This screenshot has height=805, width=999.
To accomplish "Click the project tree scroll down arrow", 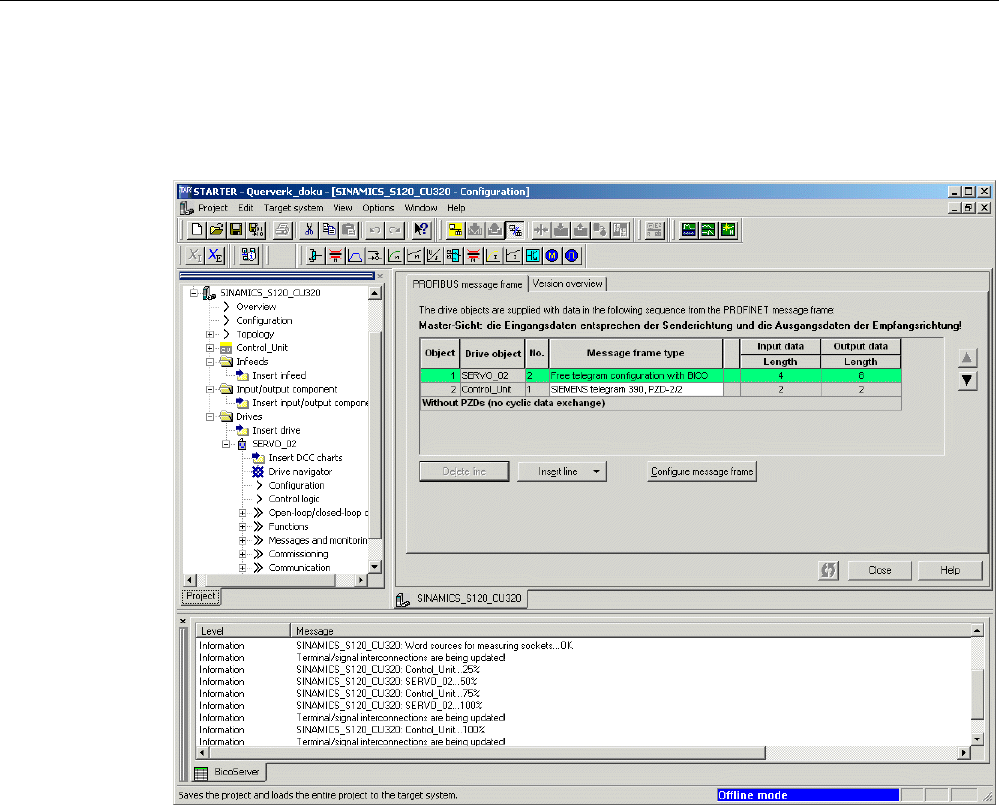I will 375,567.
